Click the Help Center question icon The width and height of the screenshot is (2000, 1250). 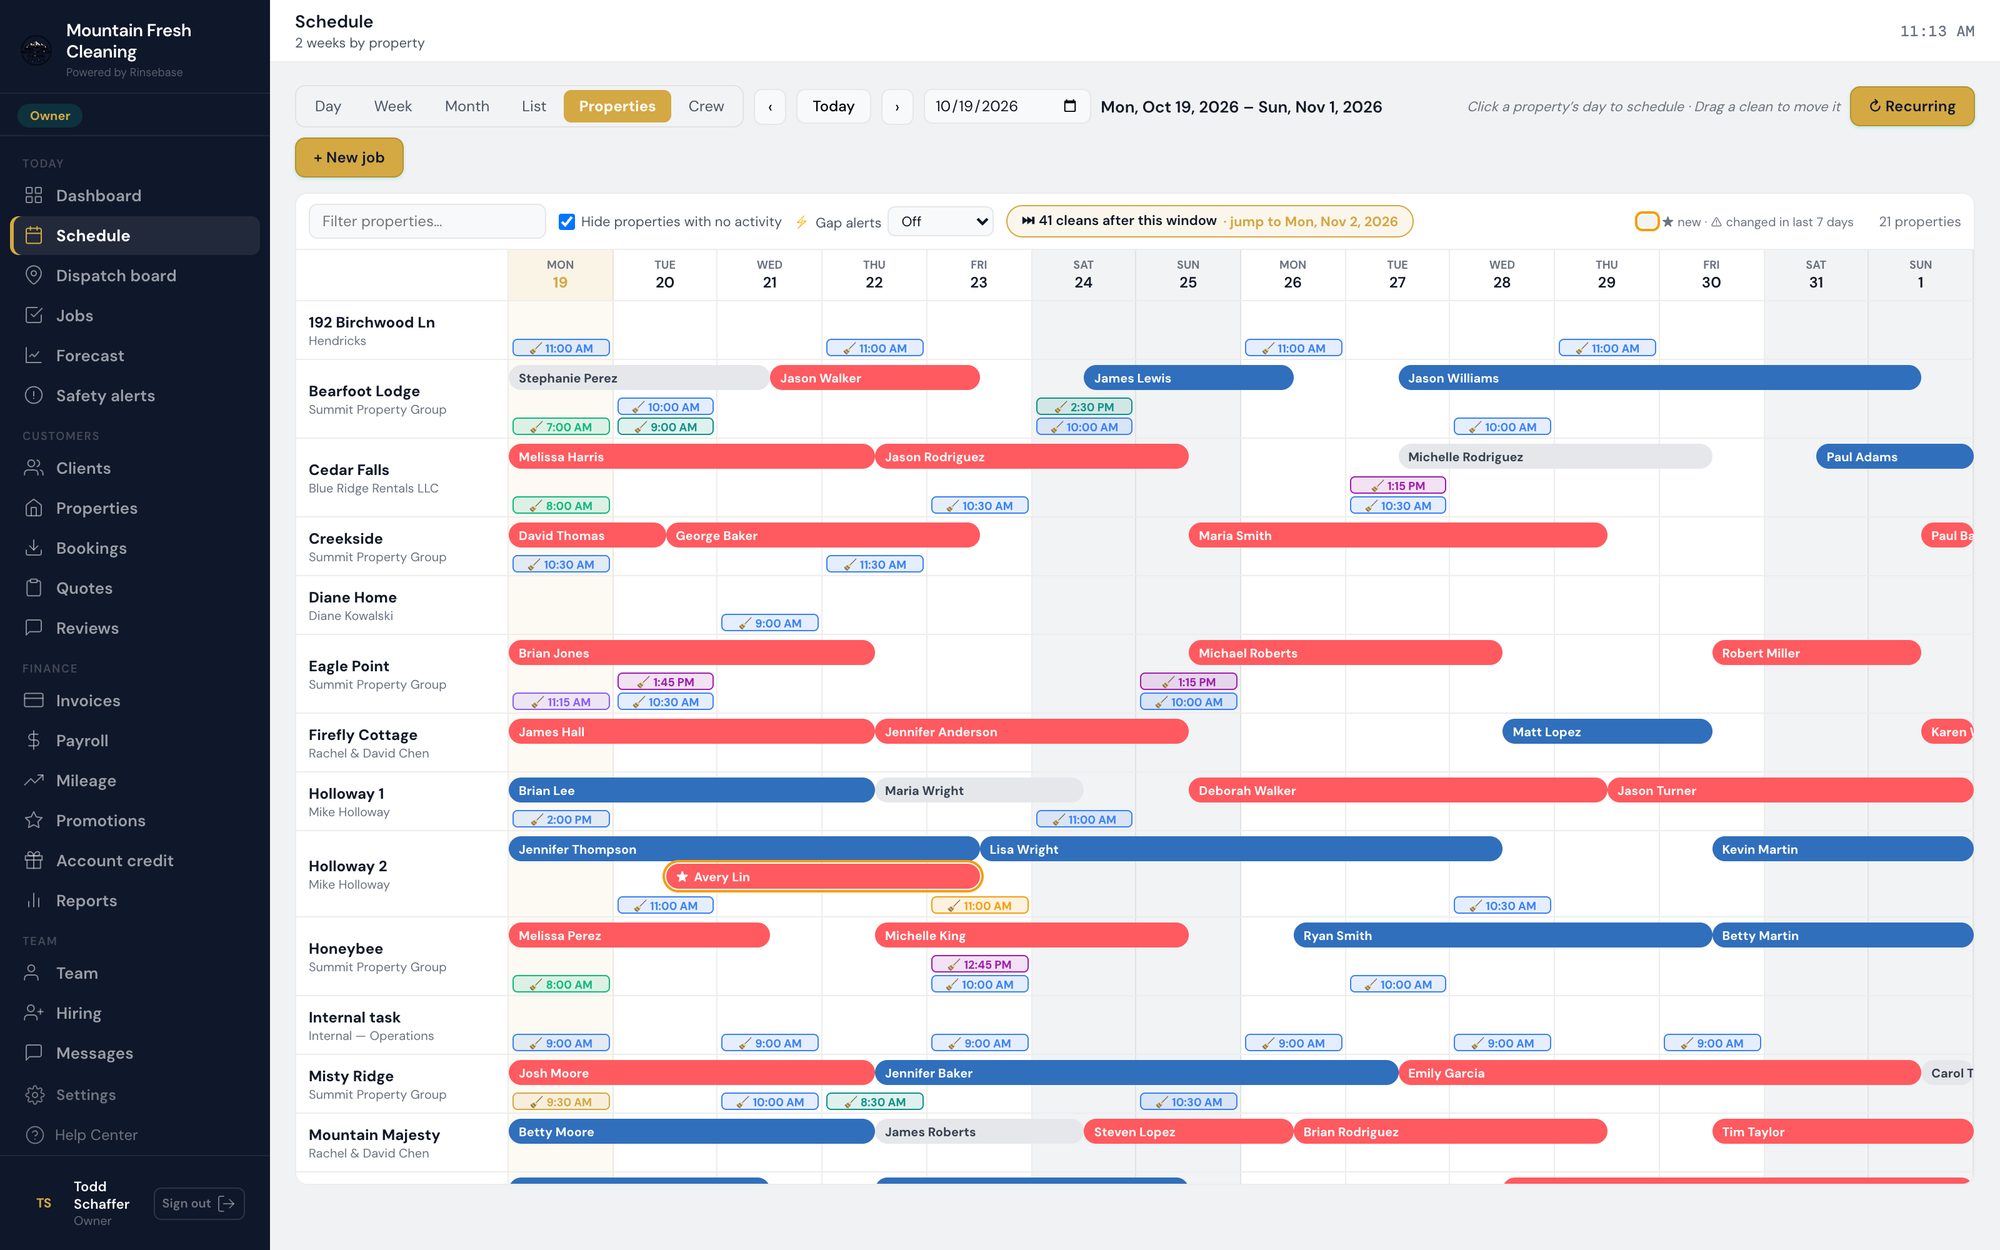click(35, 1135)
